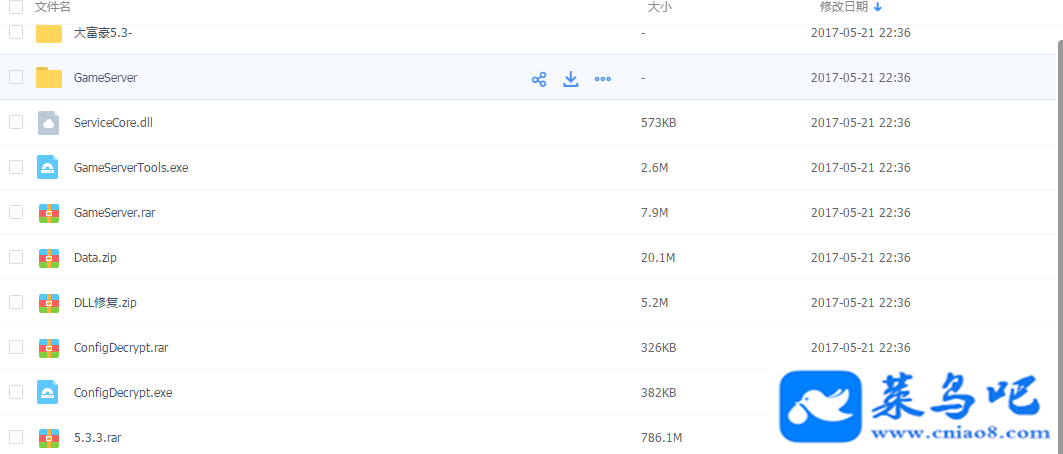
Task: Tick the GameServer.rar checkbox
Action: point(16,212)
